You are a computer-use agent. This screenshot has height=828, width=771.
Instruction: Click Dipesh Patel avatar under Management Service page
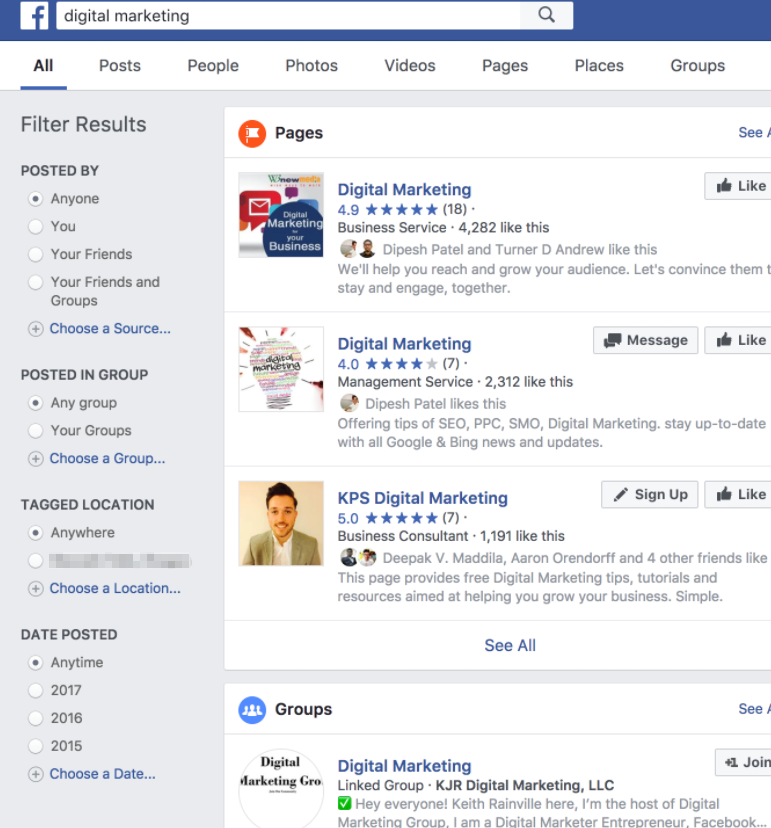coord(349,403)
